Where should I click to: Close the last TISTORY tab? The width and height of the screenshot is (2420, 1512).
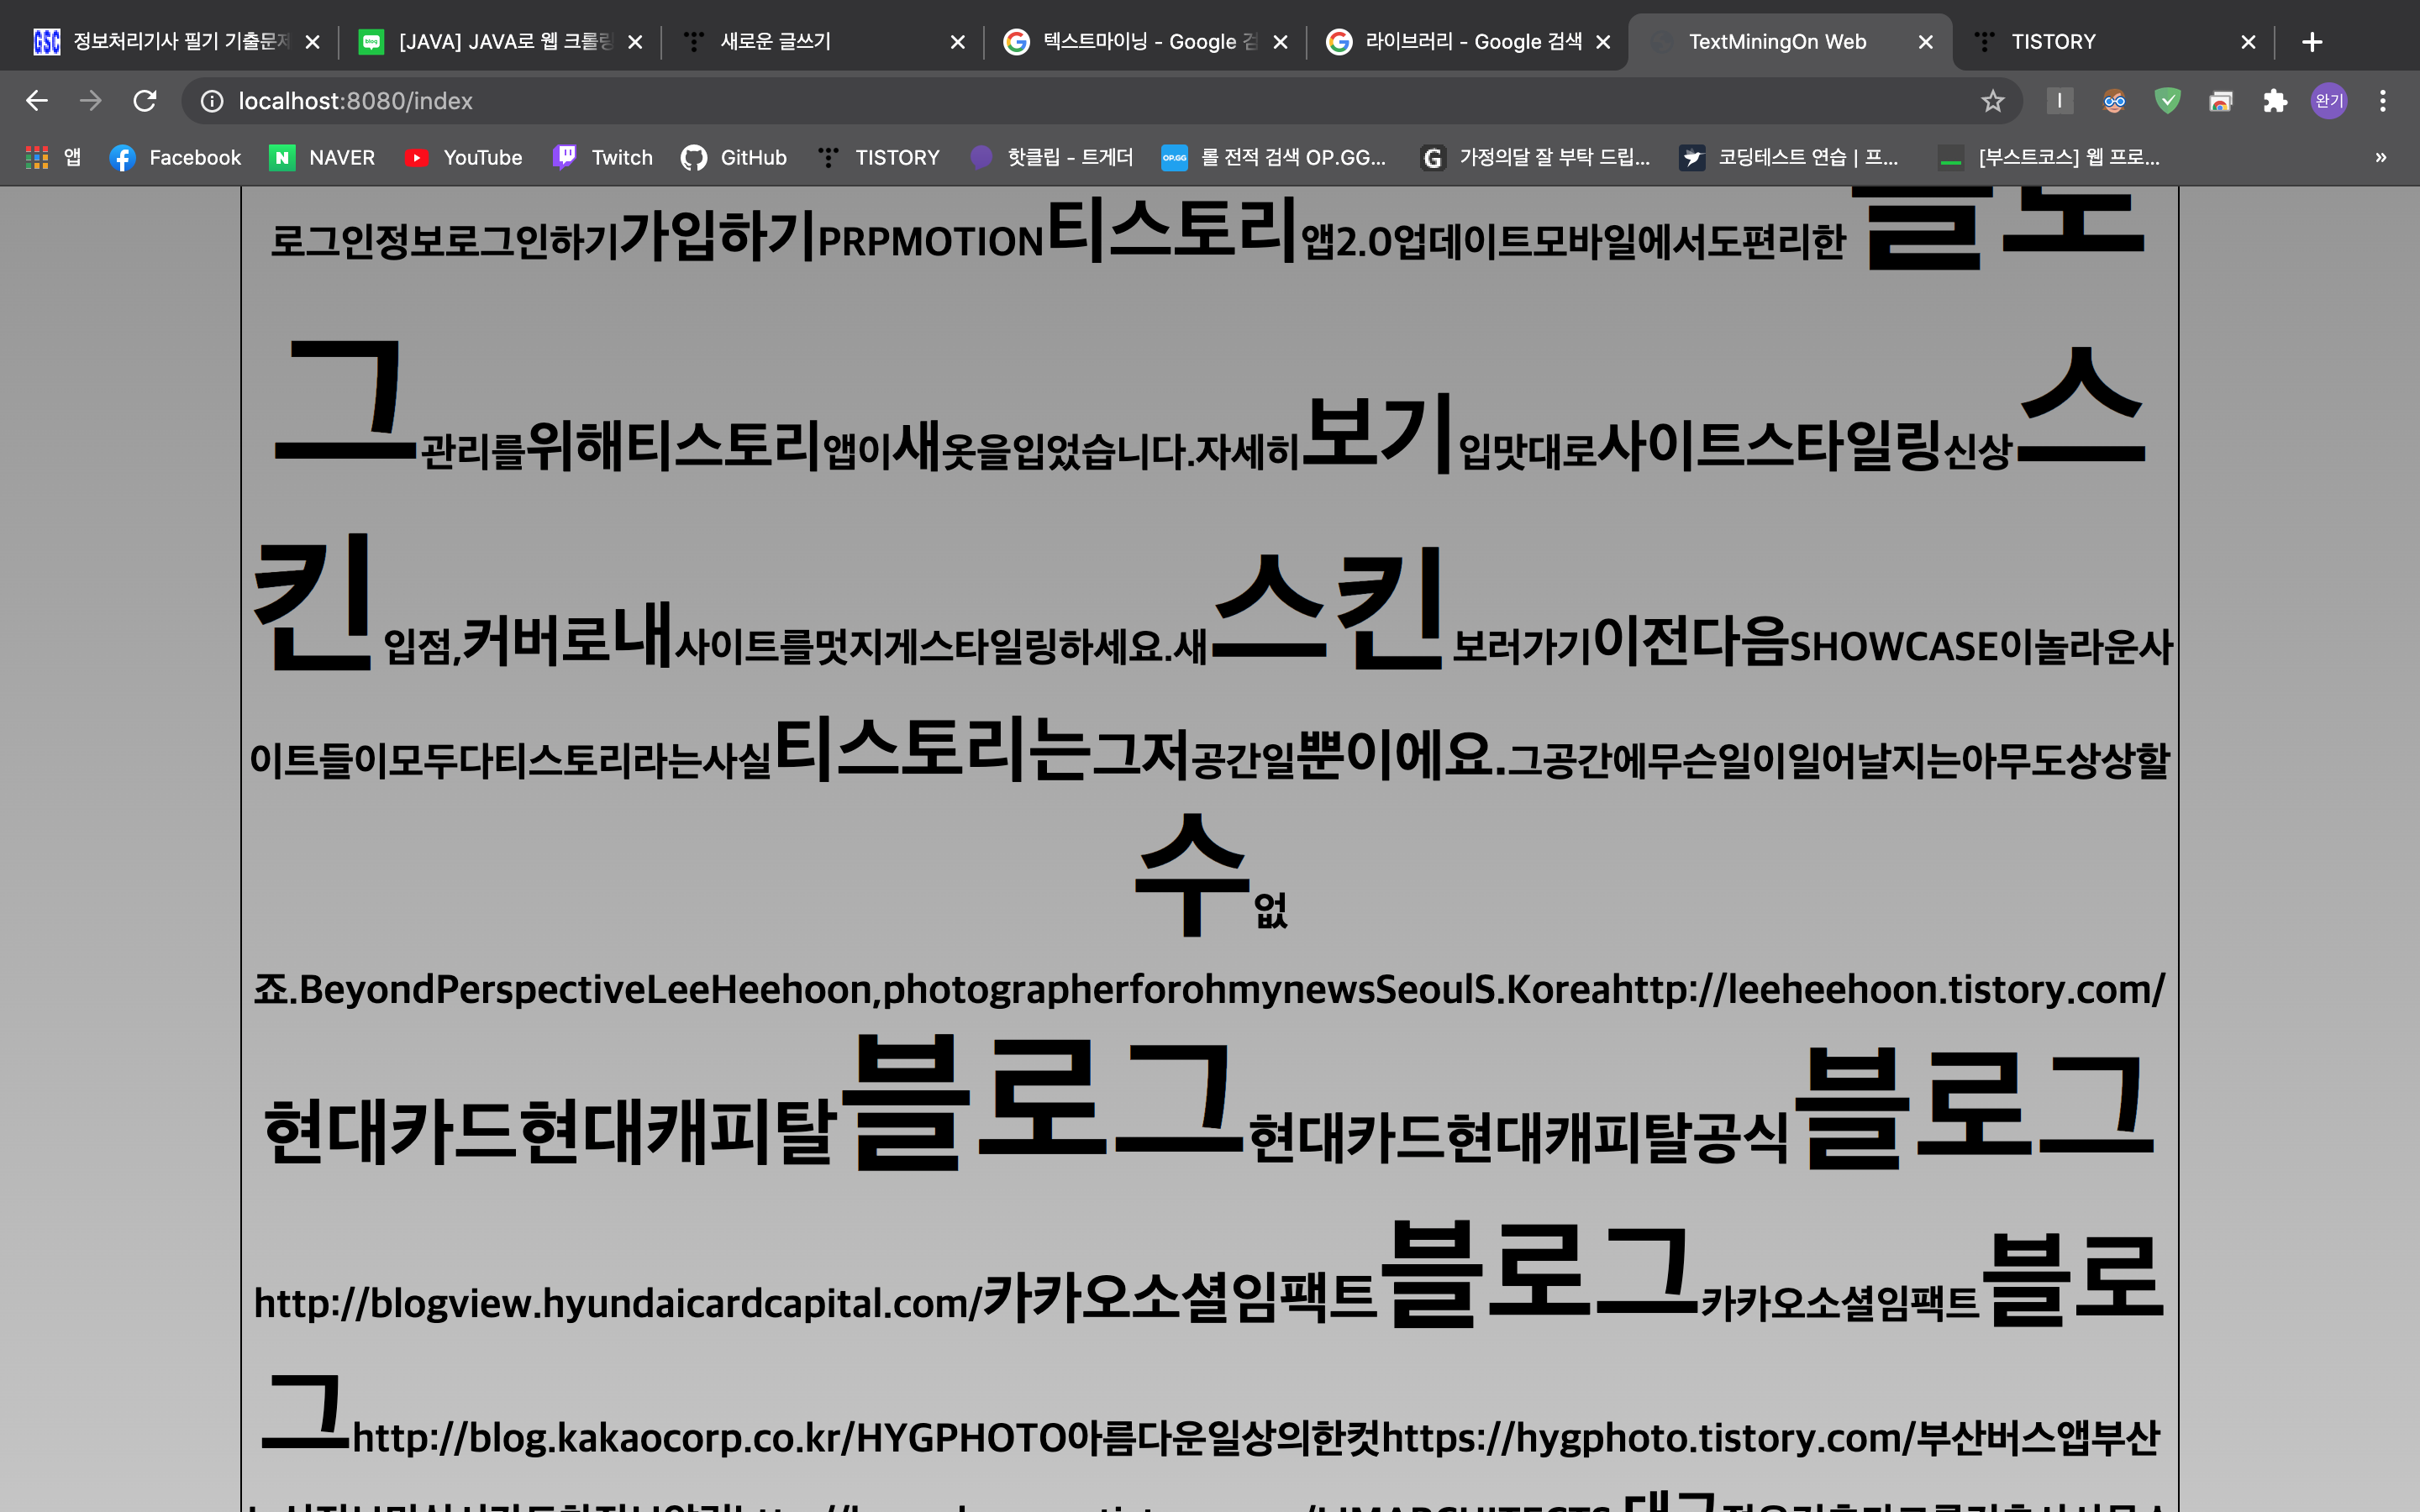2249,42
